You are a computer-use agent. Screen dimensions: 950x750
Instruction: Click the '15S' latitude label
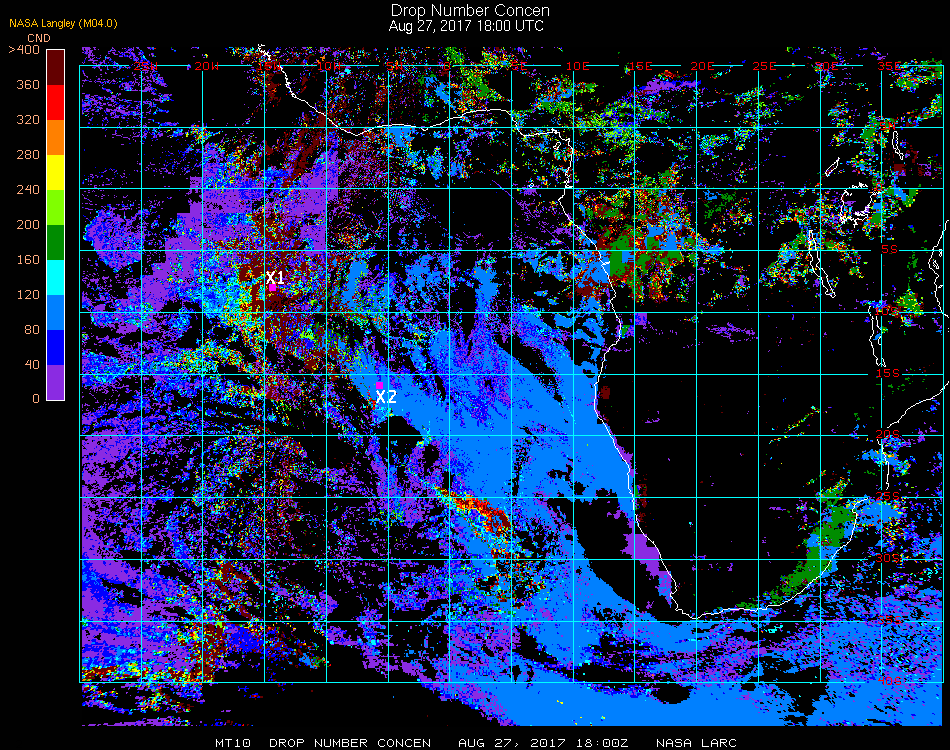888,373
